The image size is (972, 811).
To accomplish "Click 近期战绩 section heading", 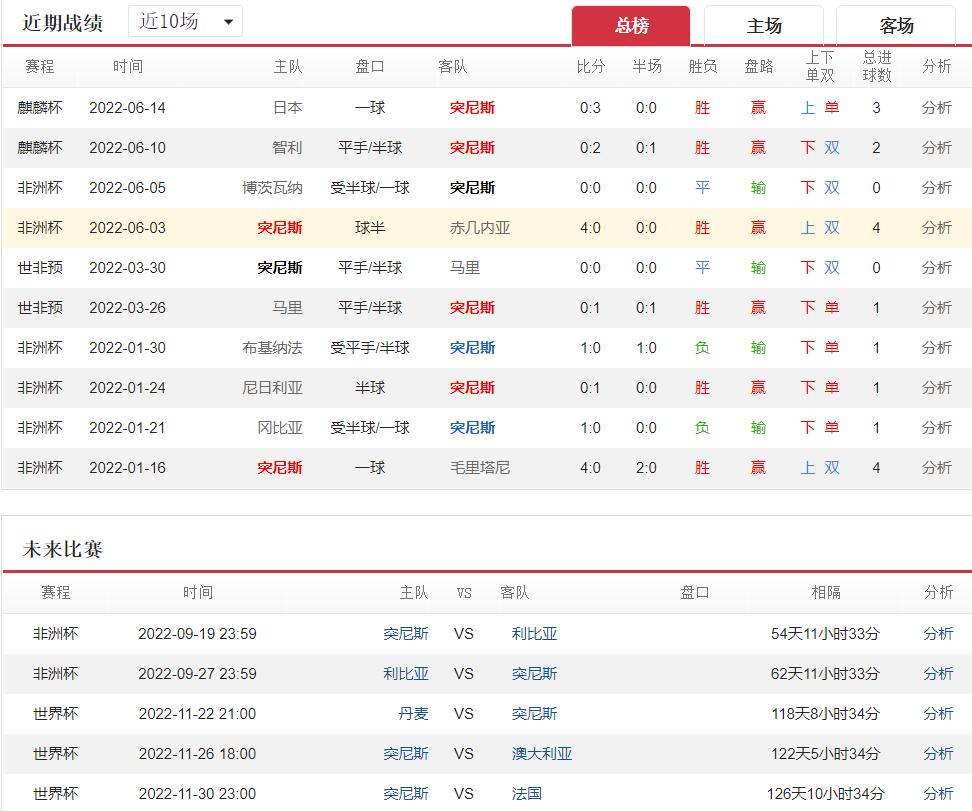I will [x=63, y=23].
